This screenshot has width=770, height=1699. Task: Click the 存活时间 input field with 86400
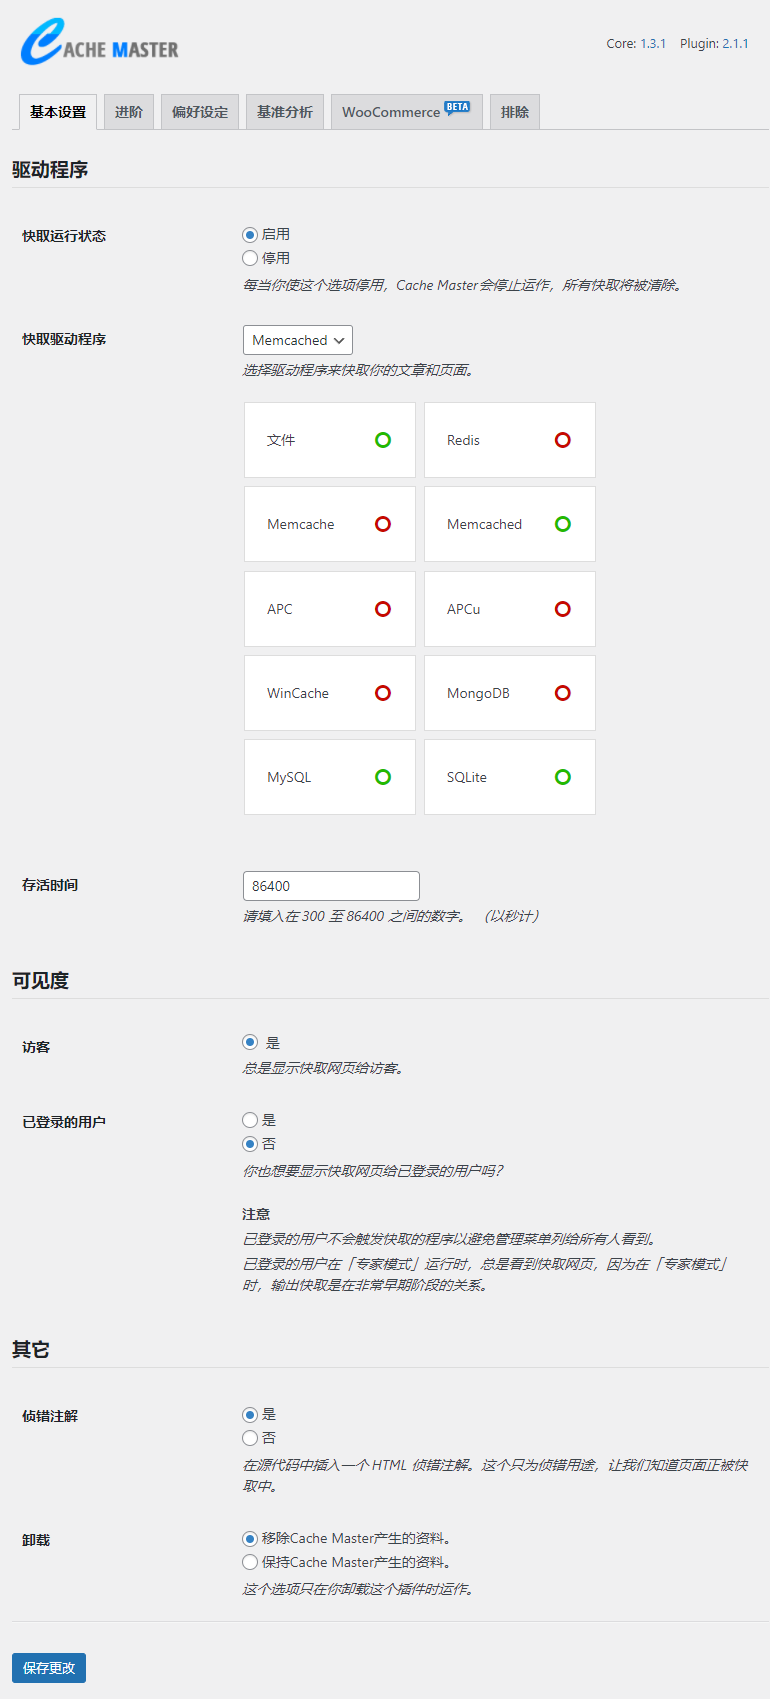331,886
